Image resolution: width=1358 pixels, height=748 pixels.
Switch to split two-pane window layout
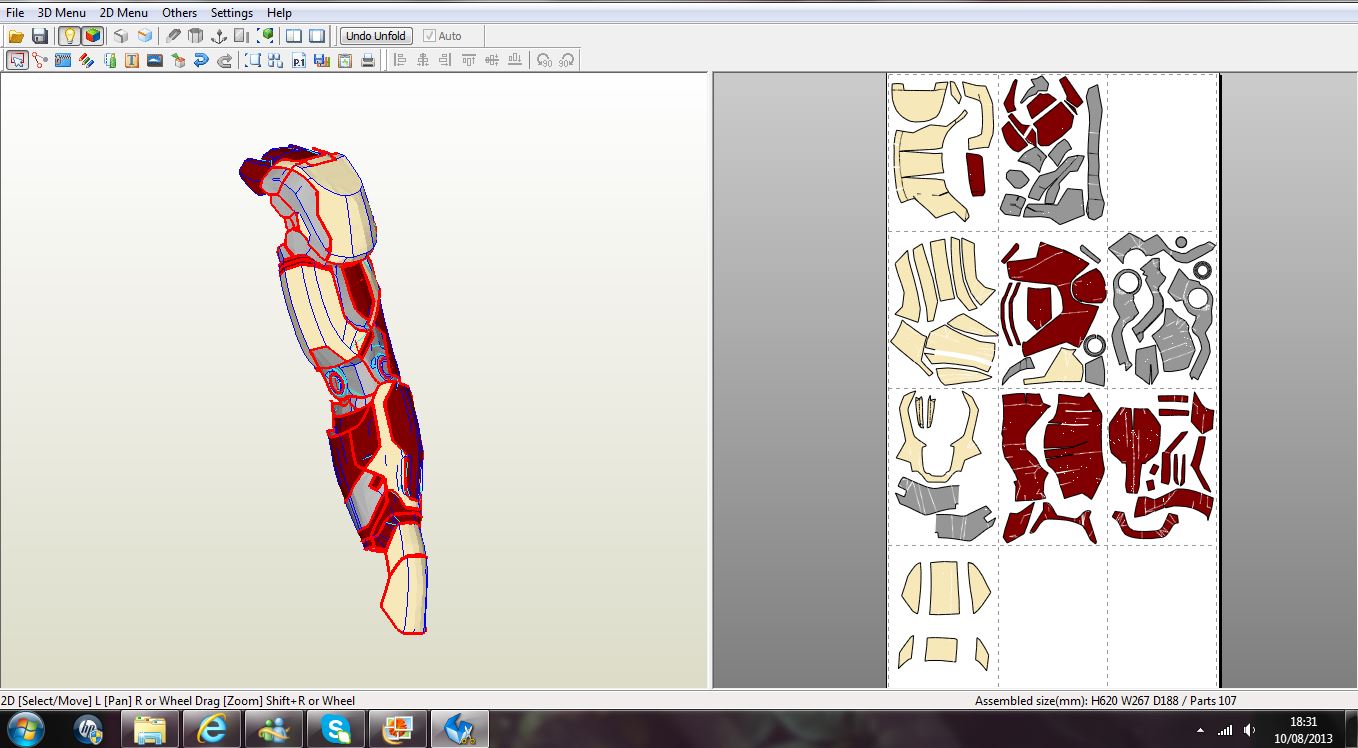pos(294,36)
